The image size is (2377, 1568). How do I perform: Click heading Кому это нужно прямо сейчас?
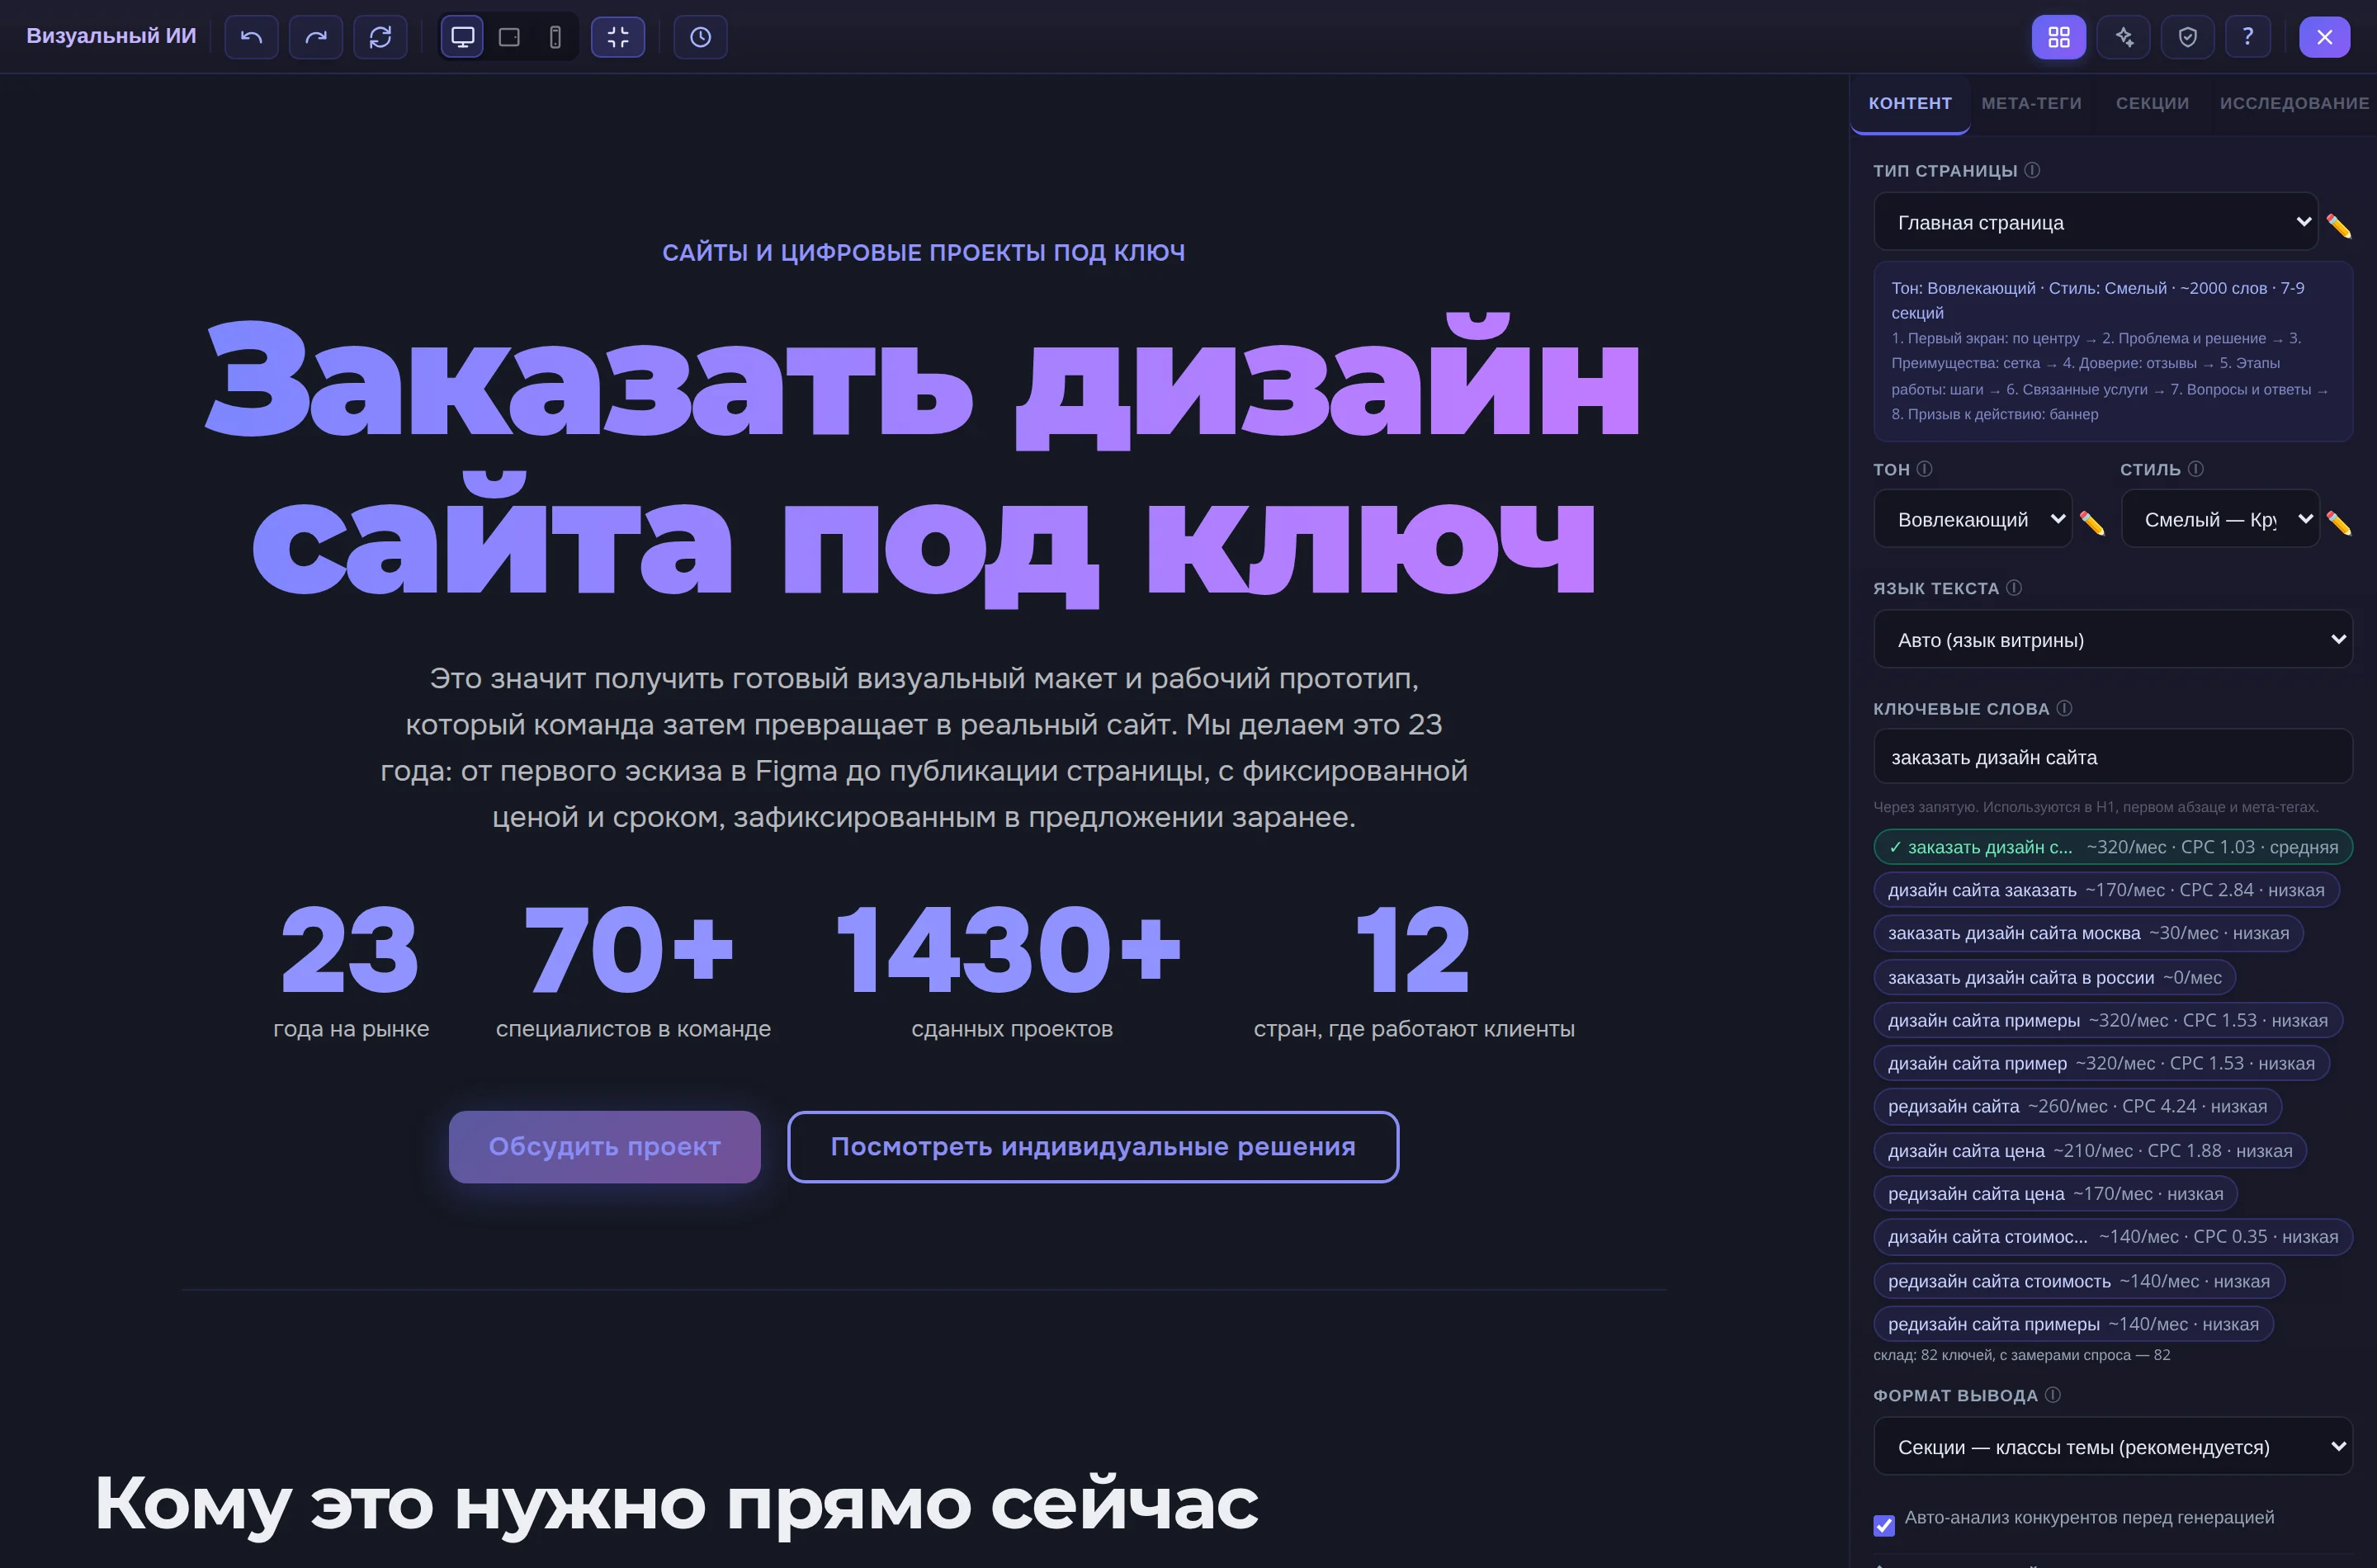point(676,1503)
